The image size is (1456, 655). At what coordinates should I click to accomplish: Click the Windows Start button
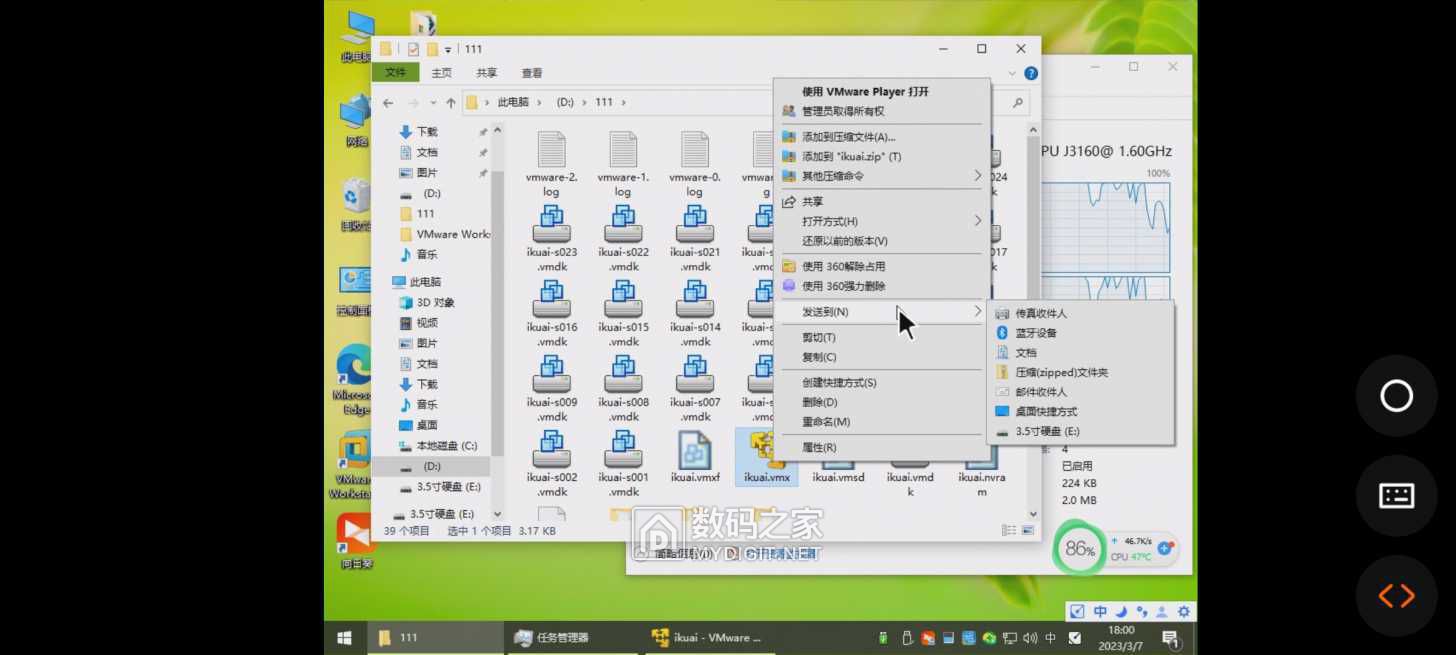[344, 637]
